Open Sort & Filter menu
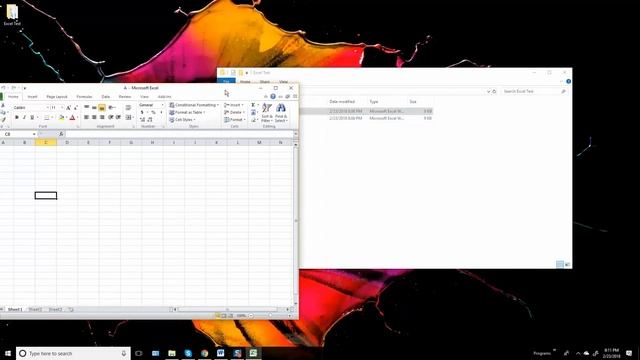Viewport: 640px width, 360px height. (x=267, y=112)
